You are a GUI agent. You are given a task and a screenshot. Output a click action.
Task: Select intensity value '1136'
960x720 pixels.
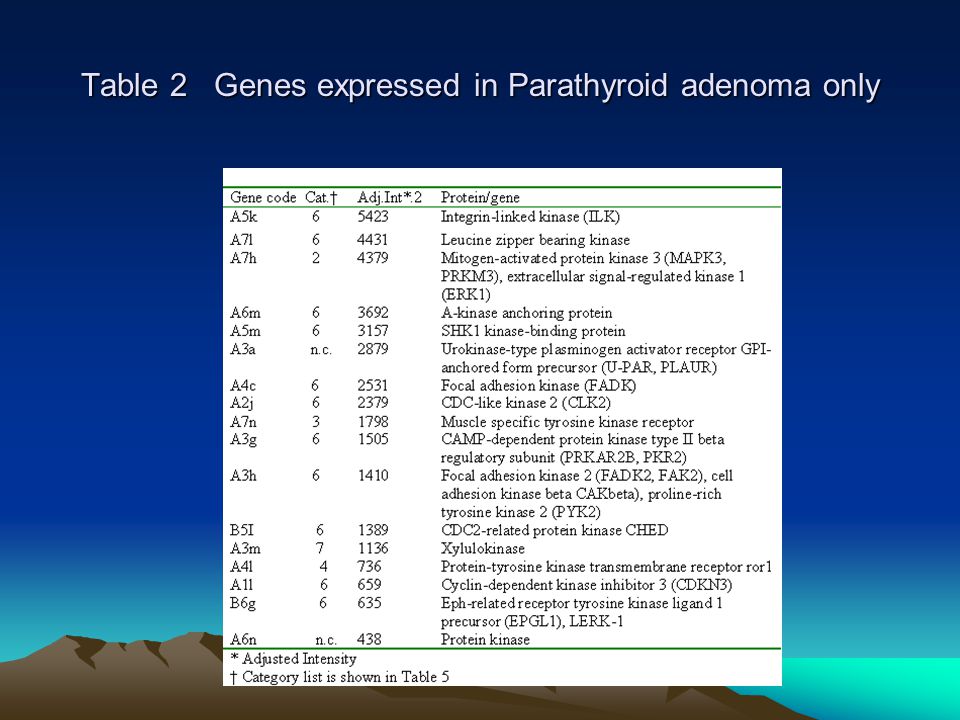pyautogui.click(x=373, y=549)
